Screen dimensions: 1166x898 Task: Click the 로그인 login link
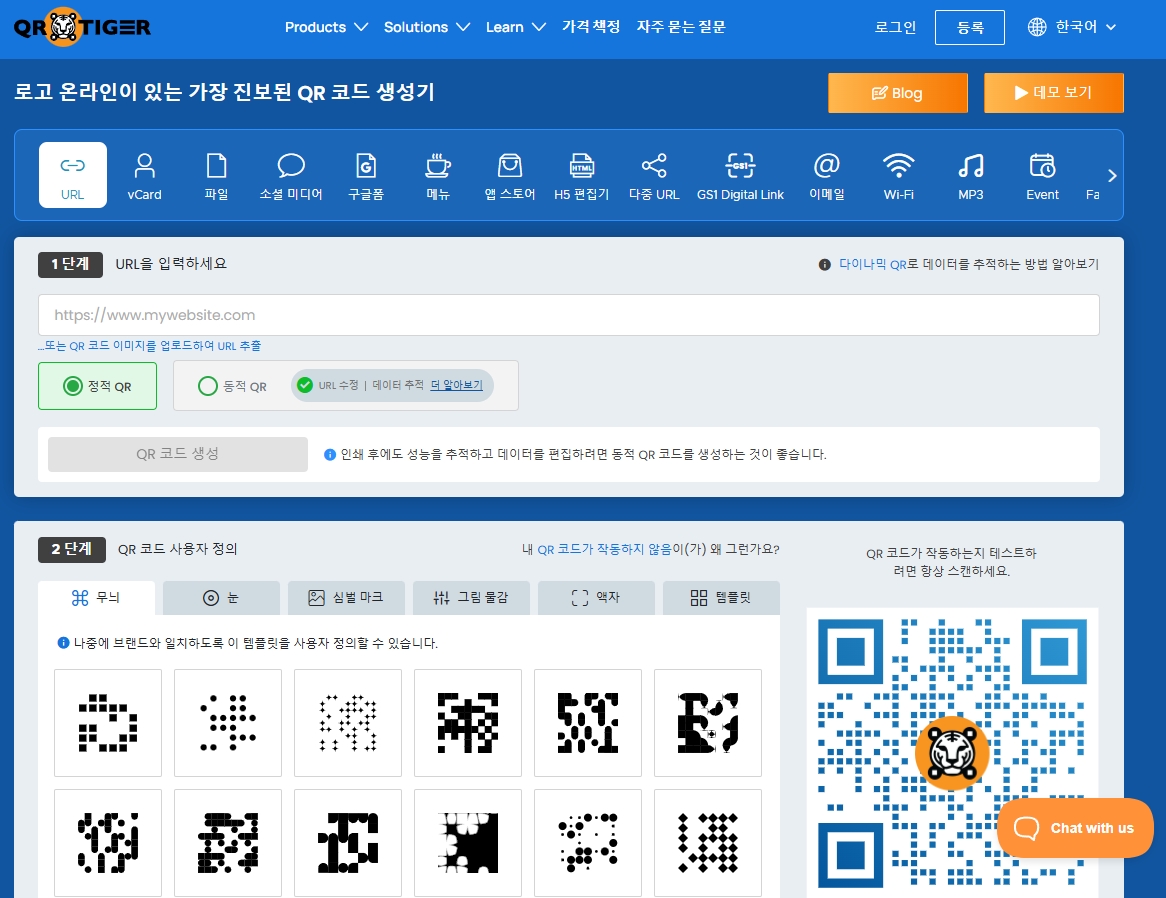point(895,27)
